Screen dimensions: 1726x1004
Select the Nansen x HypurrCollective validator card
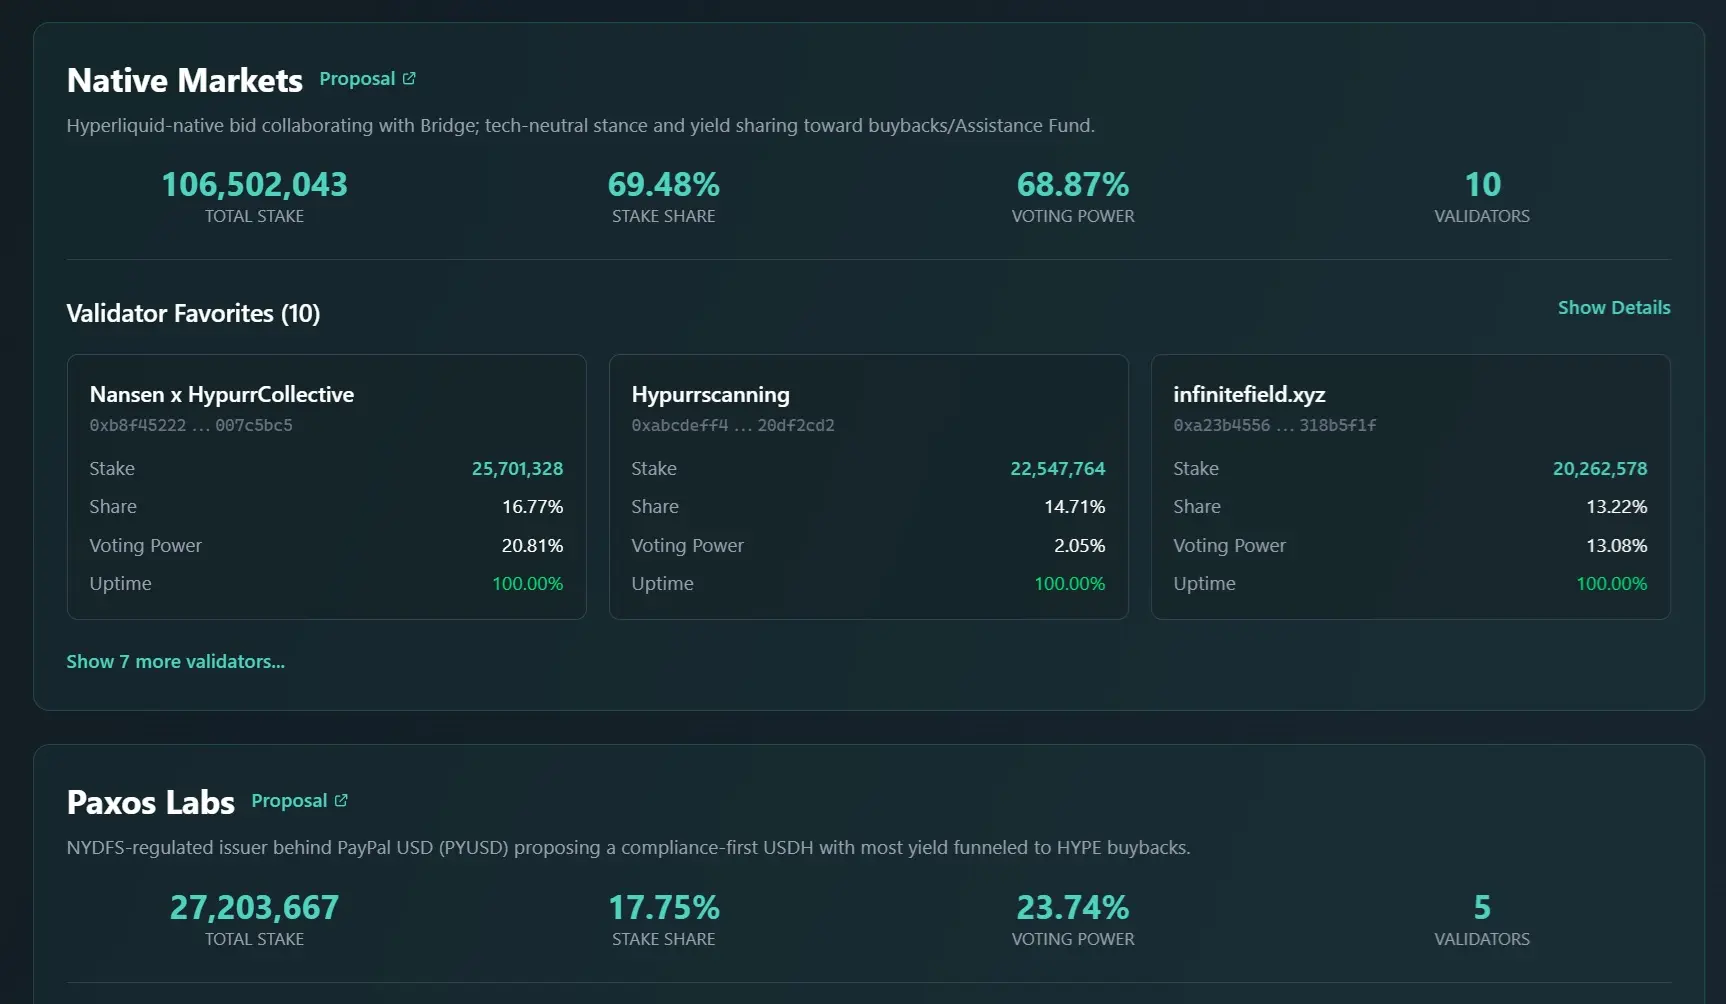326,487
